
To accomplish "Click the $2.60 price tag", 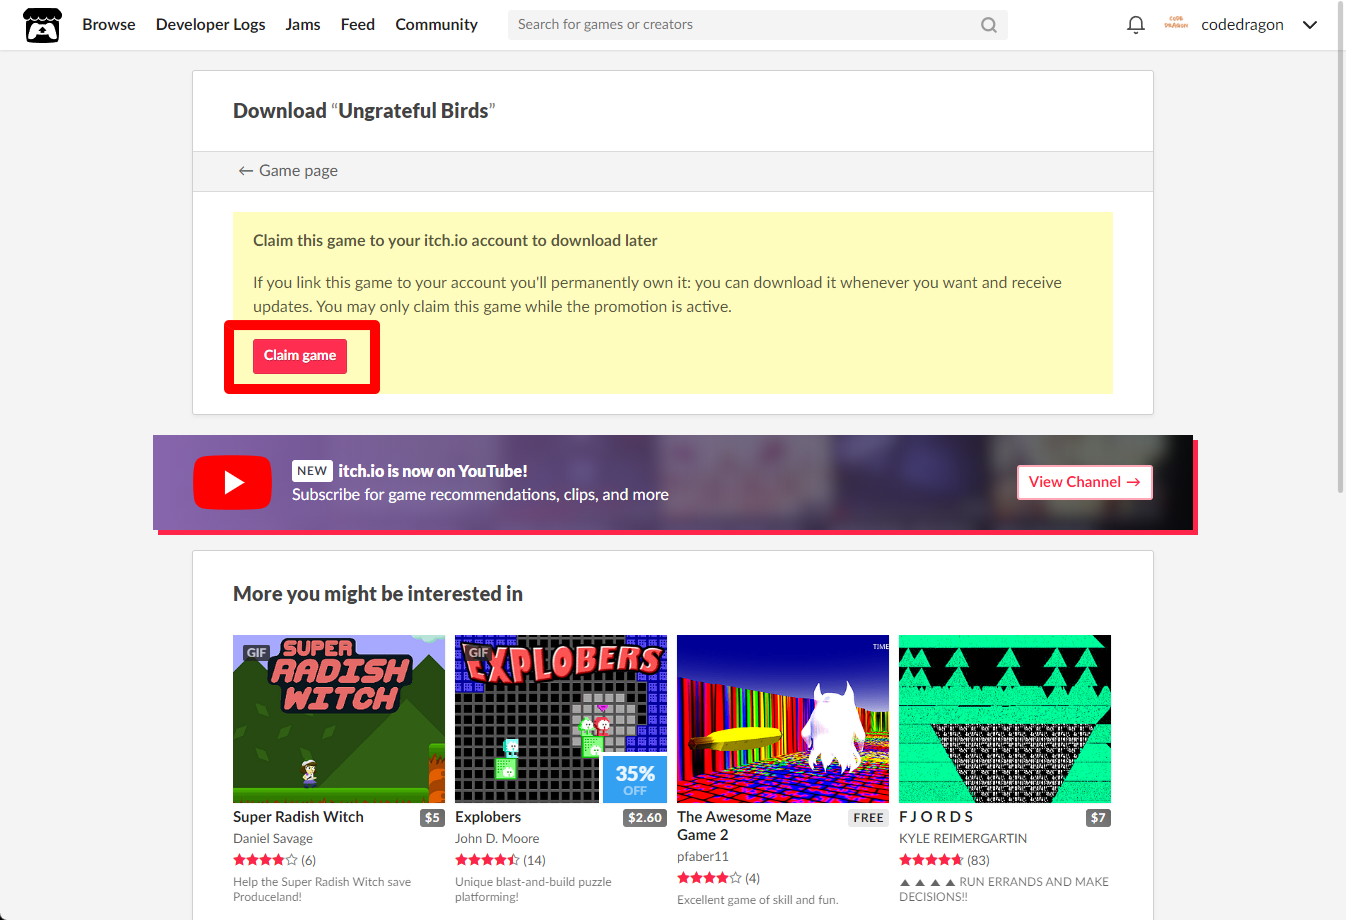I will (645, 818).
